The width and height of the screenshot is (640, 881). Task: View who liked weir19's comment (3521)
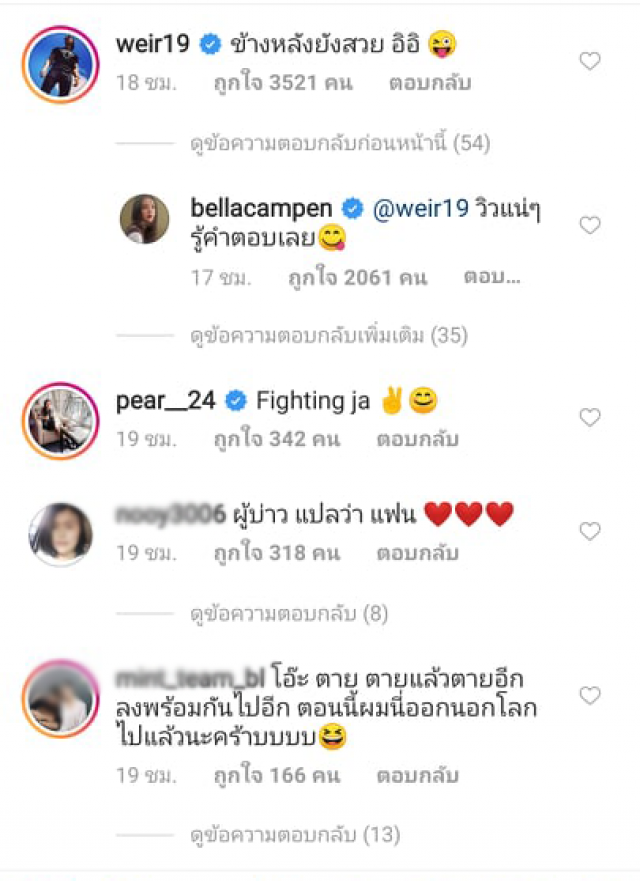[283, 83]
